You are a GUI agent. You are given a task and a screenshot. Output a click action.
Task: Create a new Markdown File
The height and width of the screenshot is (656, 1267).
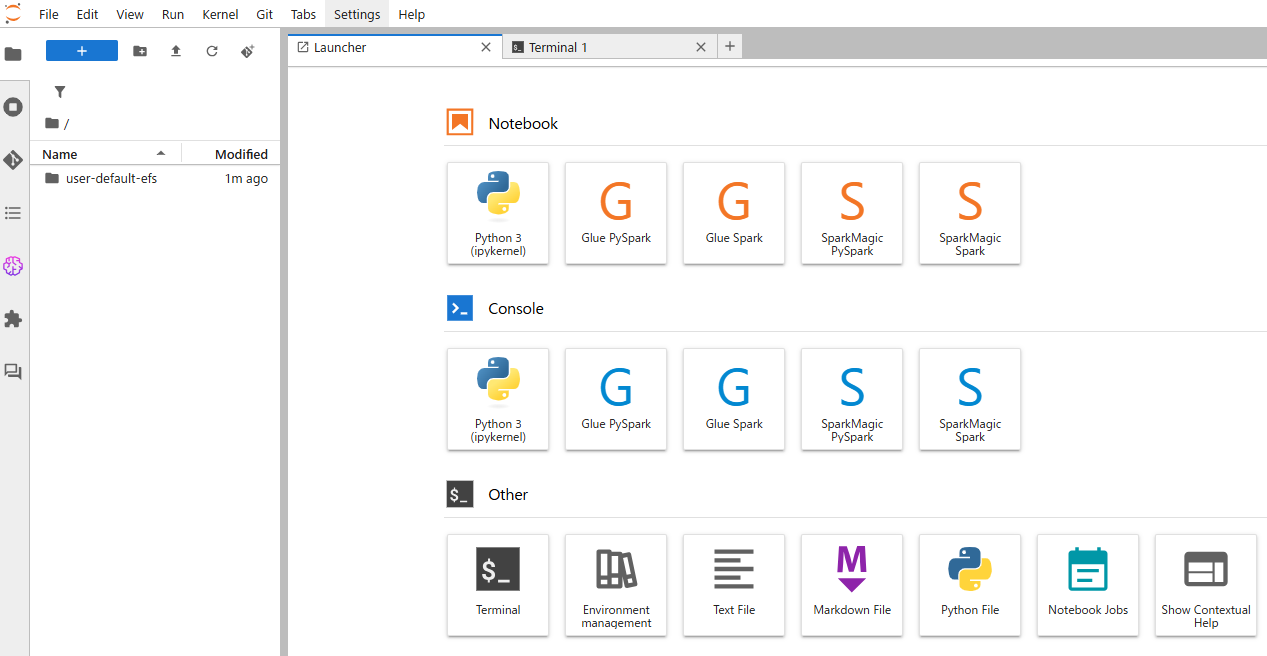click(852, 585)
